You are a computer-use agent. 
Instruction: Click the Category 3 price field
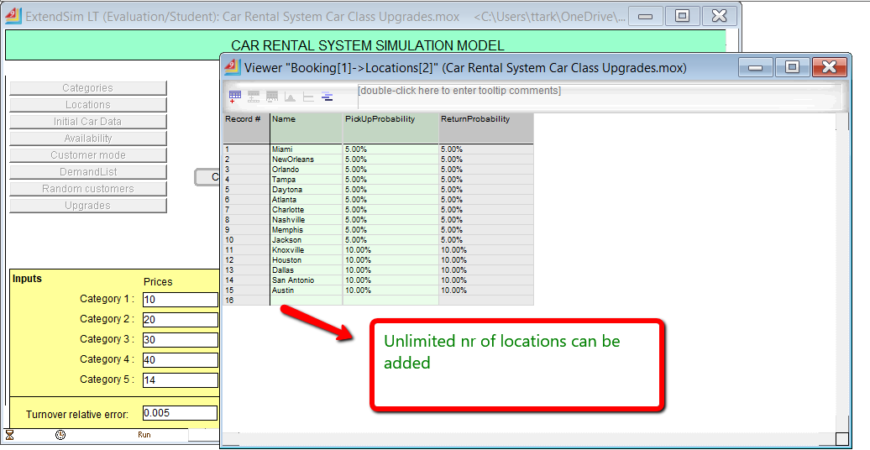(x=180, y=340)
